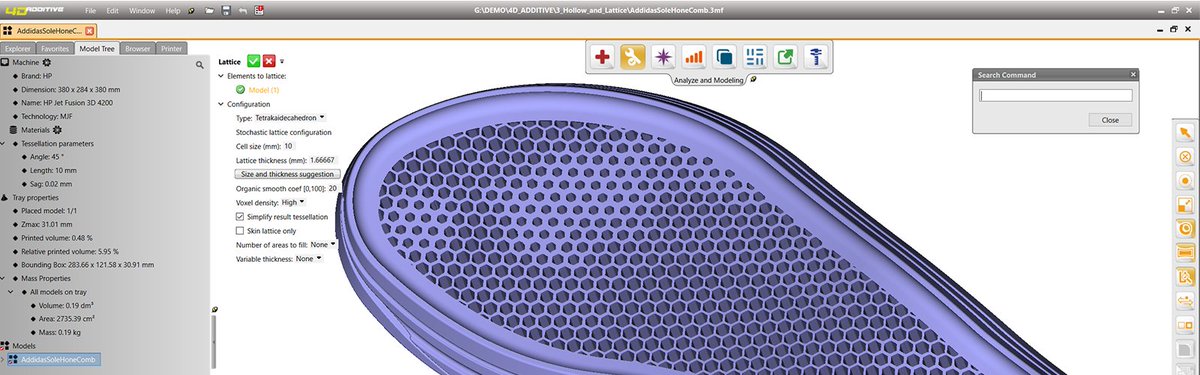Click the Model (1) link

tap(263, 90)
